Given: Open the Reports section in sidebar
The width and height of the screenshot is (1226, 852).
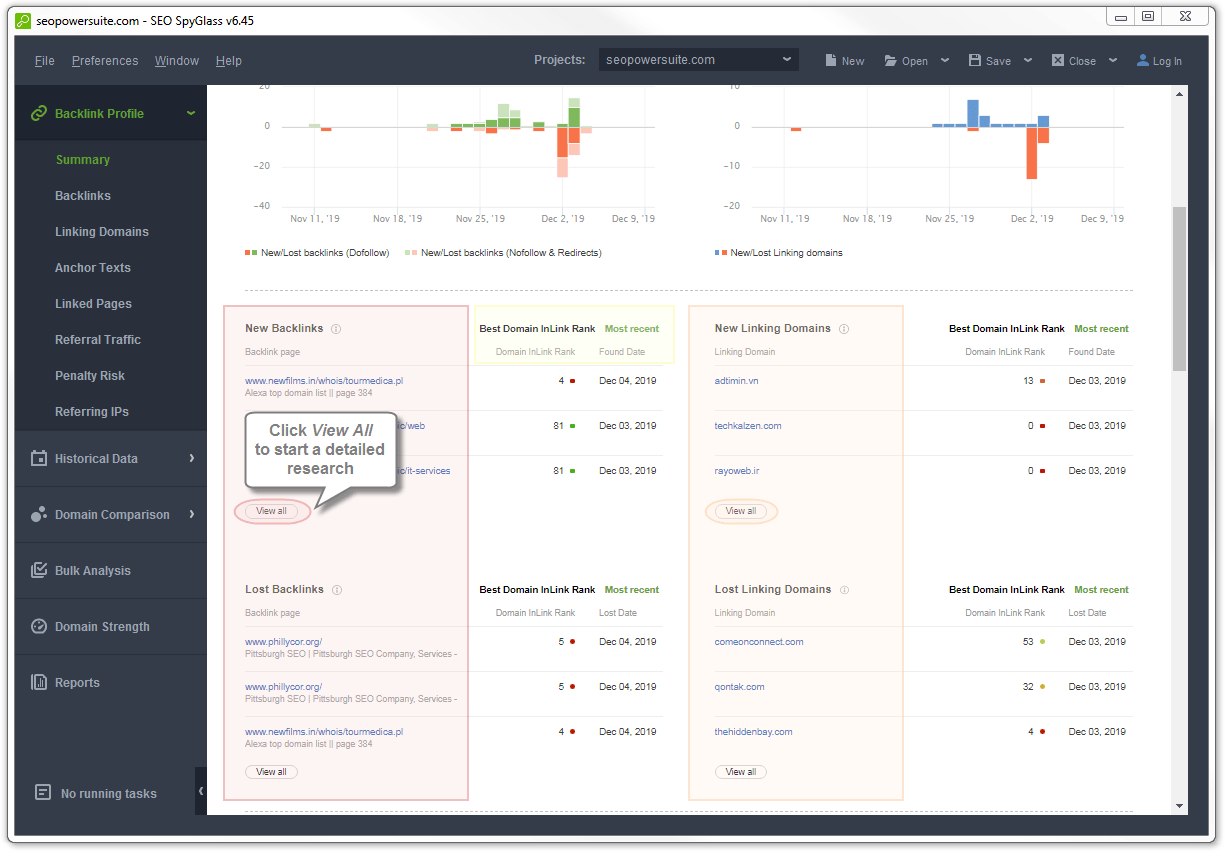Looking at the screenshot, I should tap(77, 683).
